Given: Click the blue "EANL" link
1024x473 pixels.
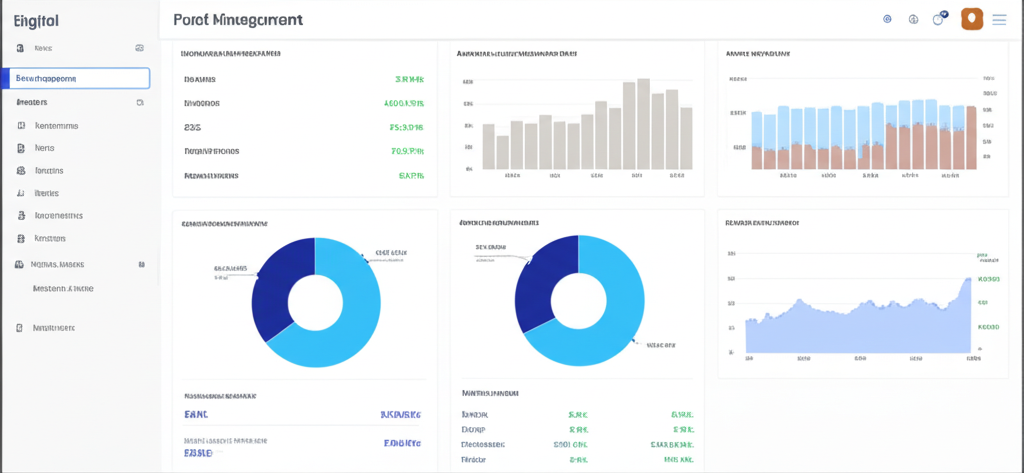Looking at the screenshot, I should pyautogui.click(x=196, y=414).
